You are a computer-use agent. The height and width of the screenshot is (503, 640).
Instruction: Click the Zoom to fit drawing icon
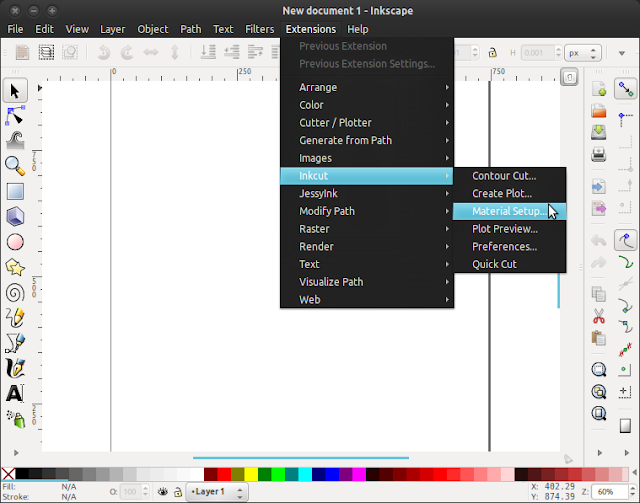599,392
